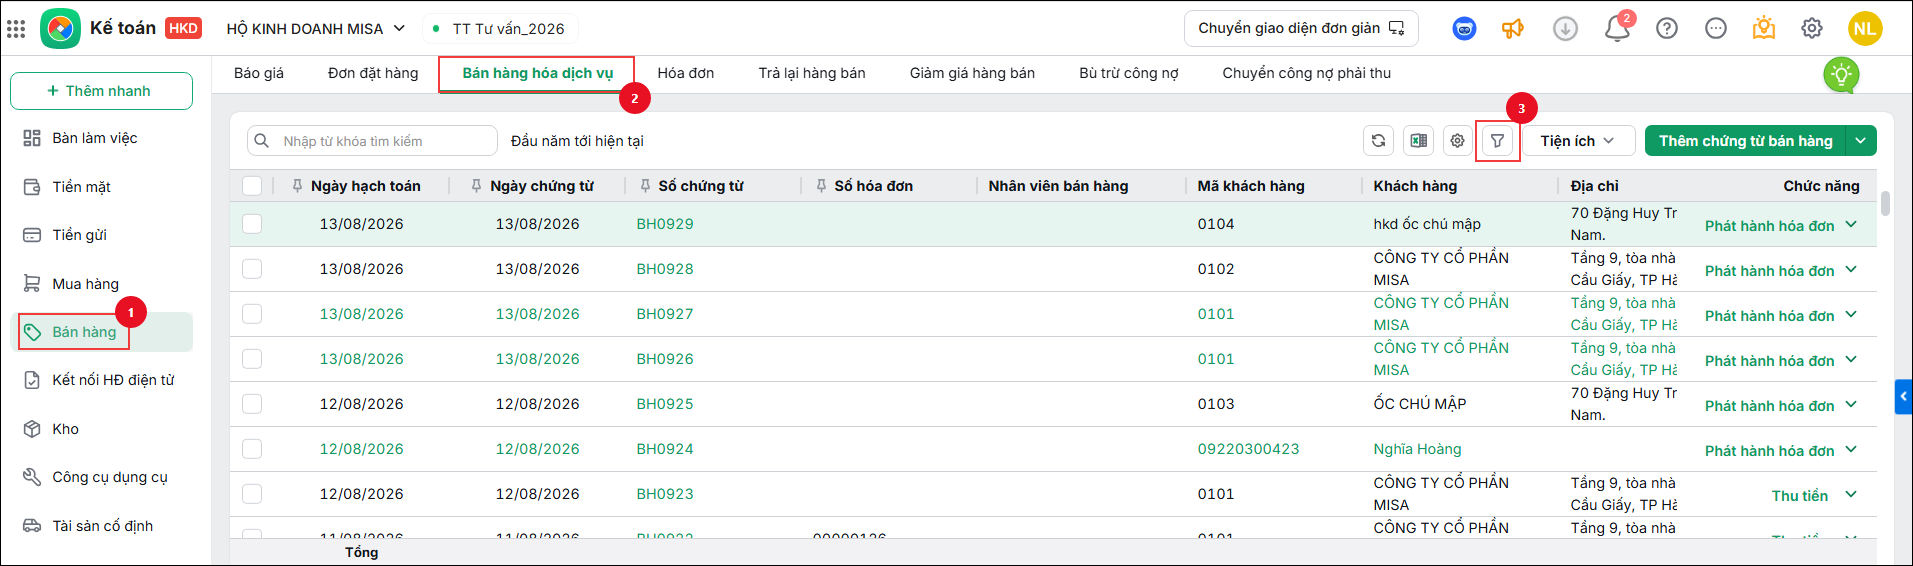1913x566 pixels.
Task: Click the orange lightbulb robot icon
Action: pyautogui.click(x=1764, y=28)
